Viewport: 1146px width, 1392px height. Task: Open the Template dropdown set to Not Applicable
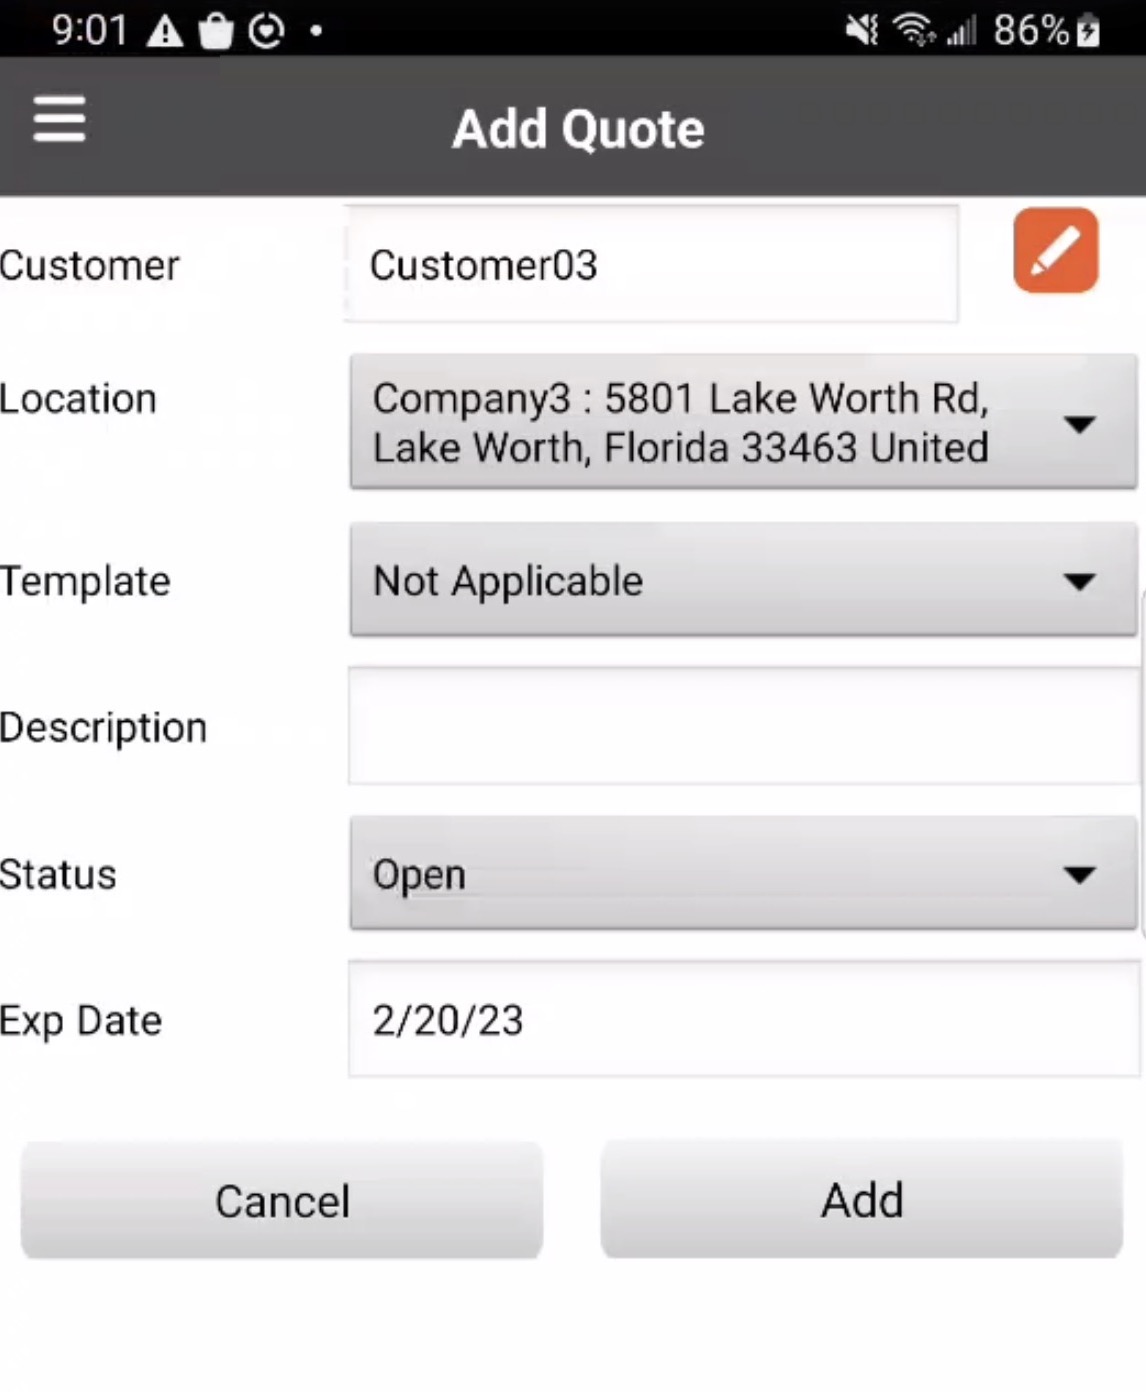tap(743, 580)
